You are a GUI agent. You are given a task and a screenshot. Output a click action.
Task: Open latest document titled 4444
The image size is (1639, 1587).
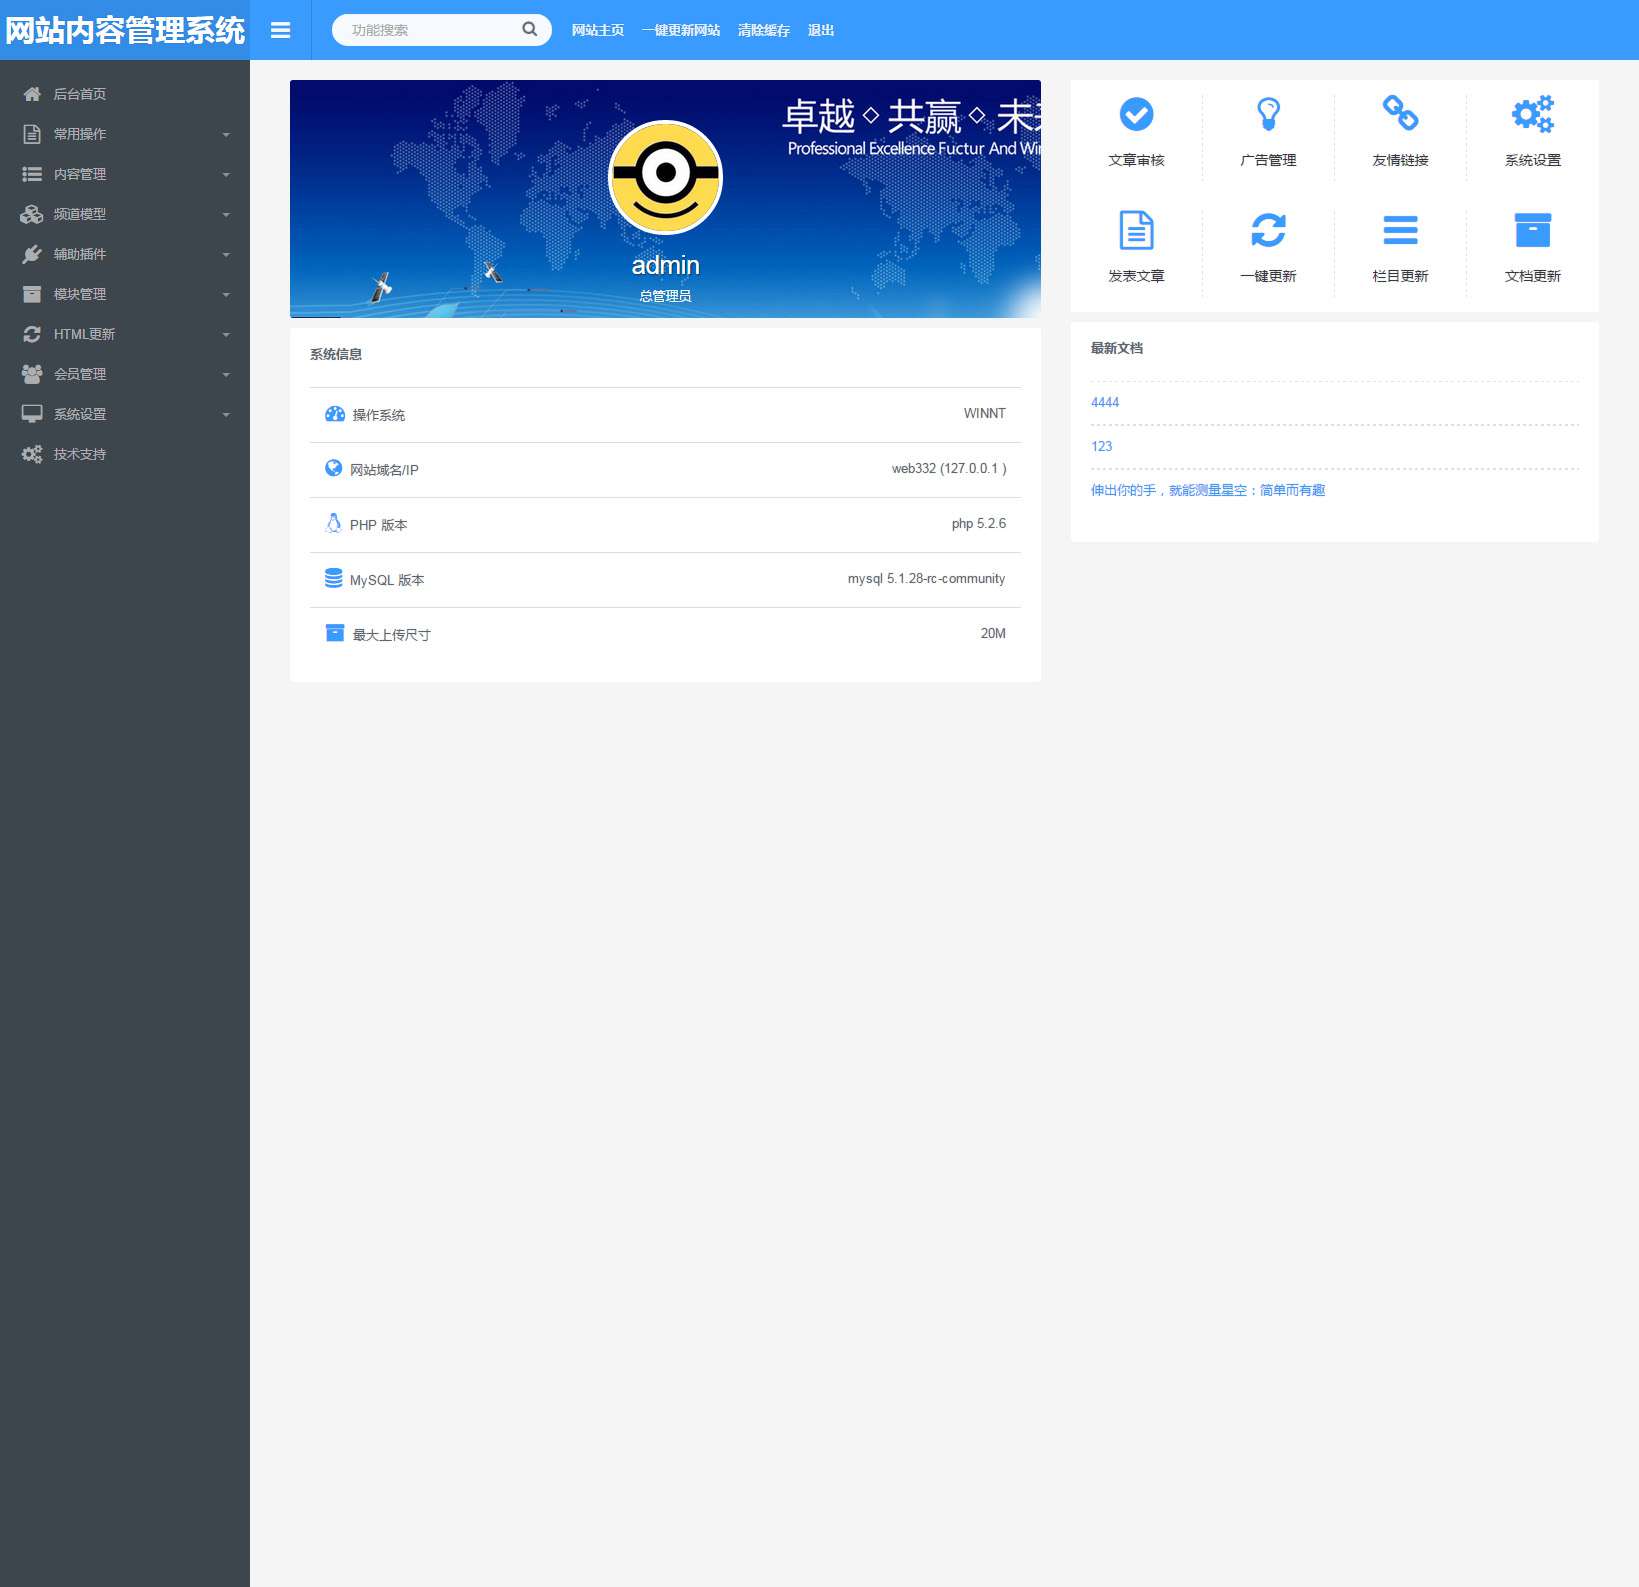click(x=1105, y=402)
